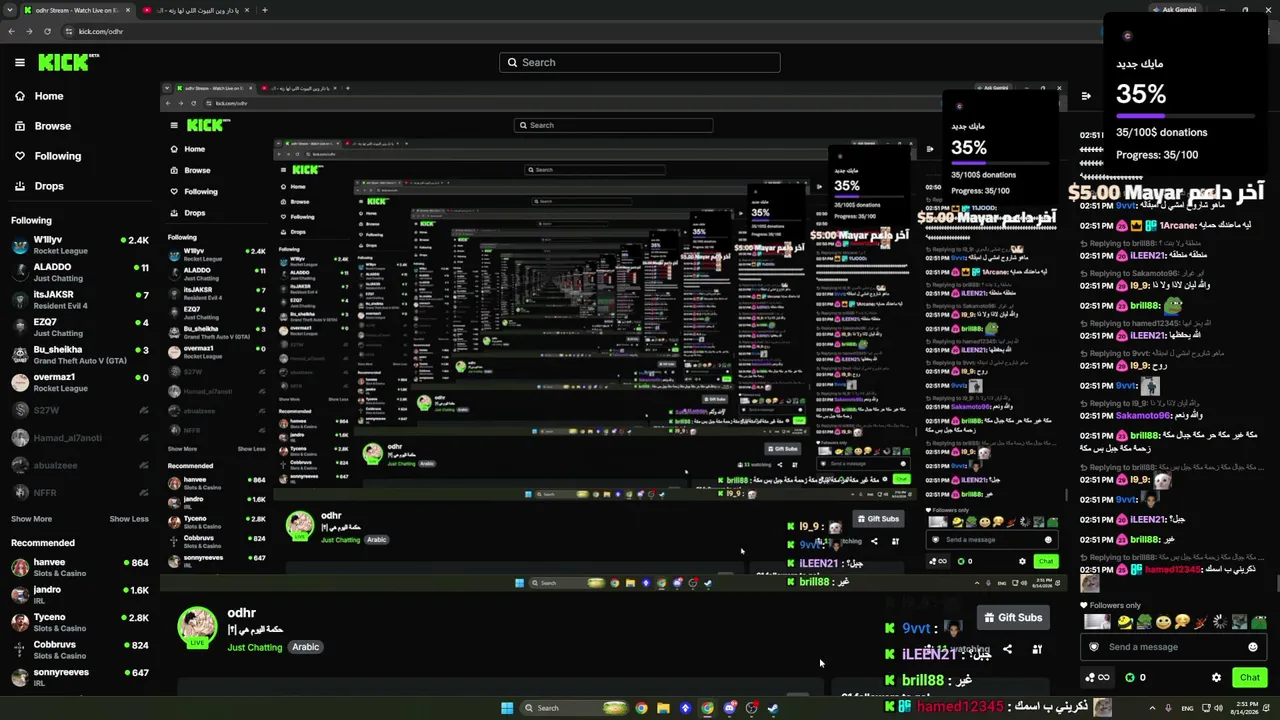The image size is (1280, 720).
Task: Click the outermost Send a message input
Action: pos(1174,647)
